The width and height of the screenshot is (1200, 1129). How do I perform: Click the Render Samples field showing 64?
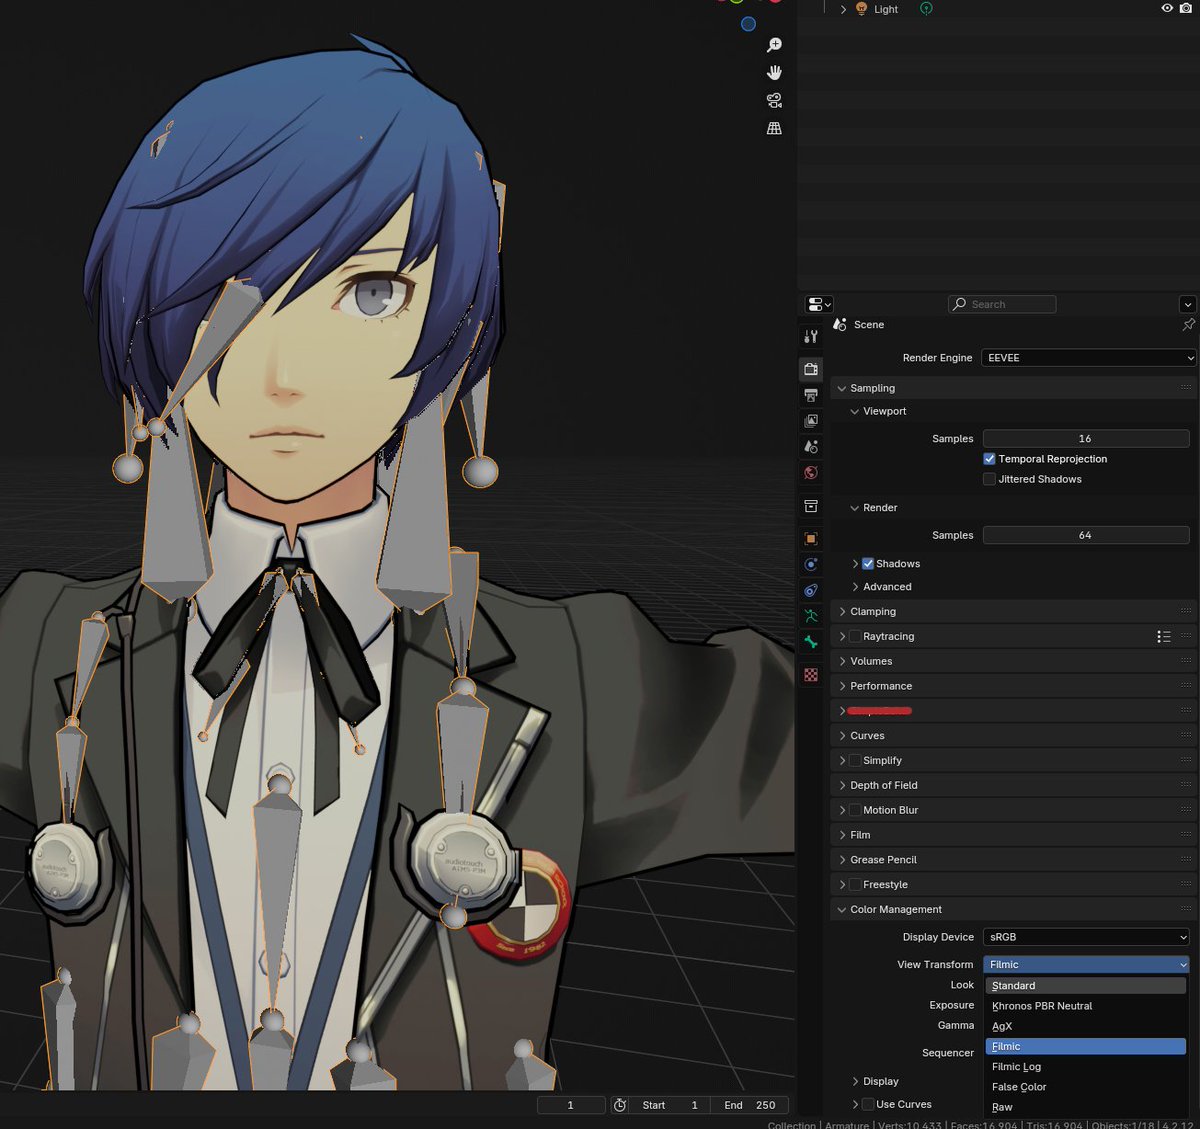(x=1086, y=535)
